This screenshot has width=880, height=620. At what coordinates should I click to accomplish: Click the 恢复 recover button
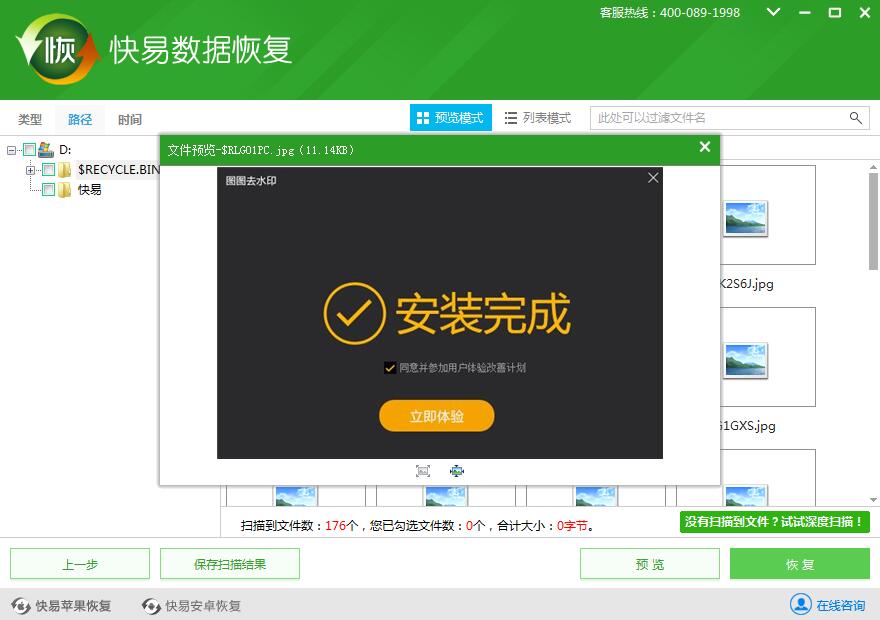pos(799,564)
